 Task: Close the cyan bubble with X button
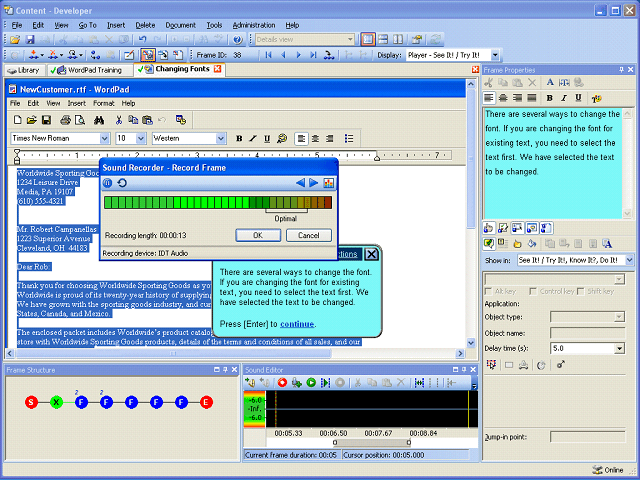click(x=371, y=254)
